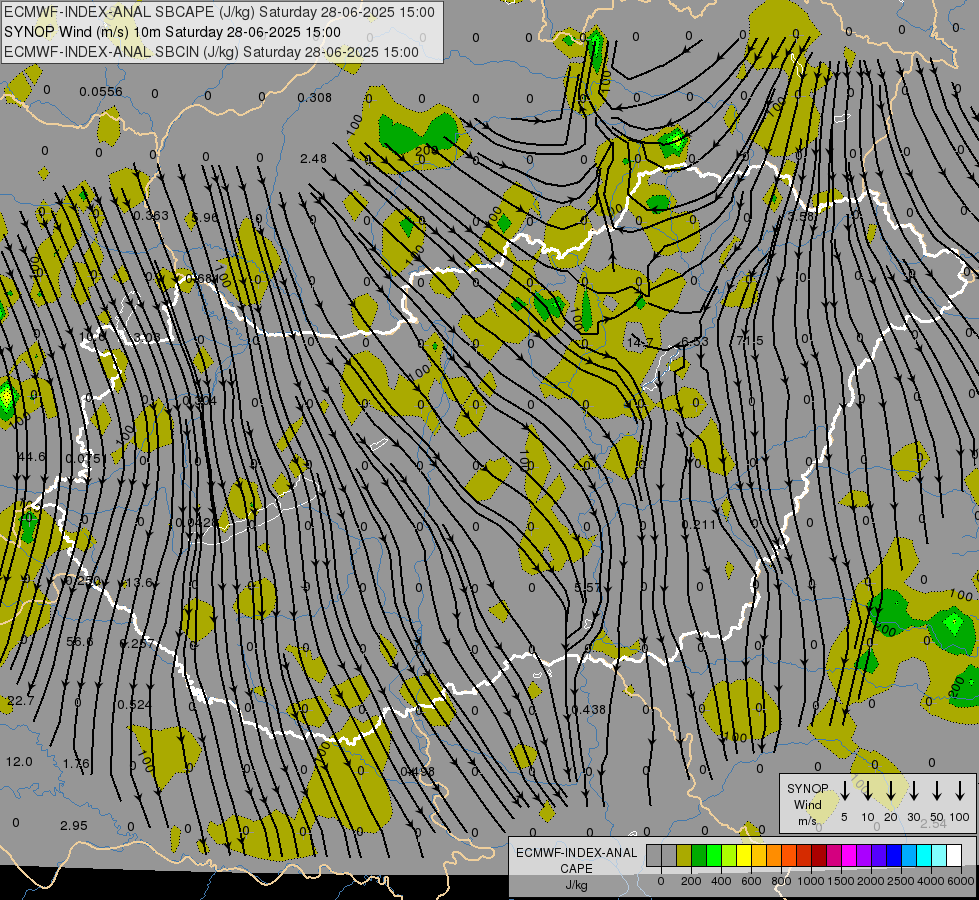This screenshot has width=979, height=900.
Task: Click the 0.498 value on the map
Action: [417, 771]
